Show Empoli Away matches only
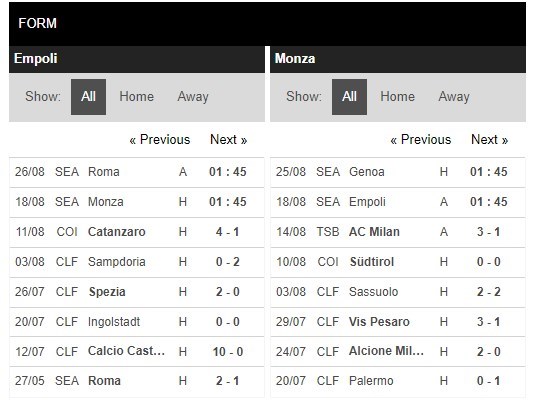This screenshot has width=533, height=410. (x=193, y=97)
